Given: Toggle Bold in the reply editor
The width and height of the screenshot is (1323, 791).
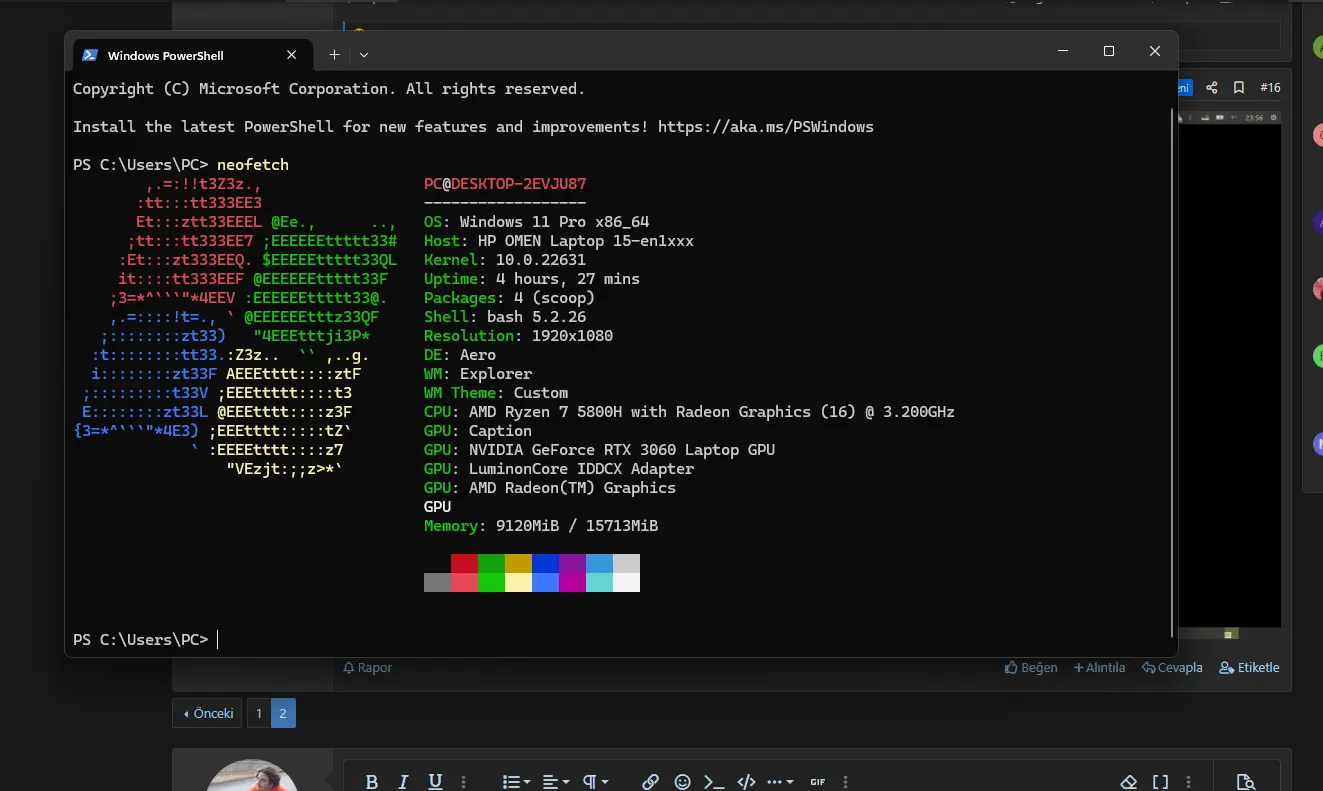Looking at the screenshot, I should [x=371, y=782].
